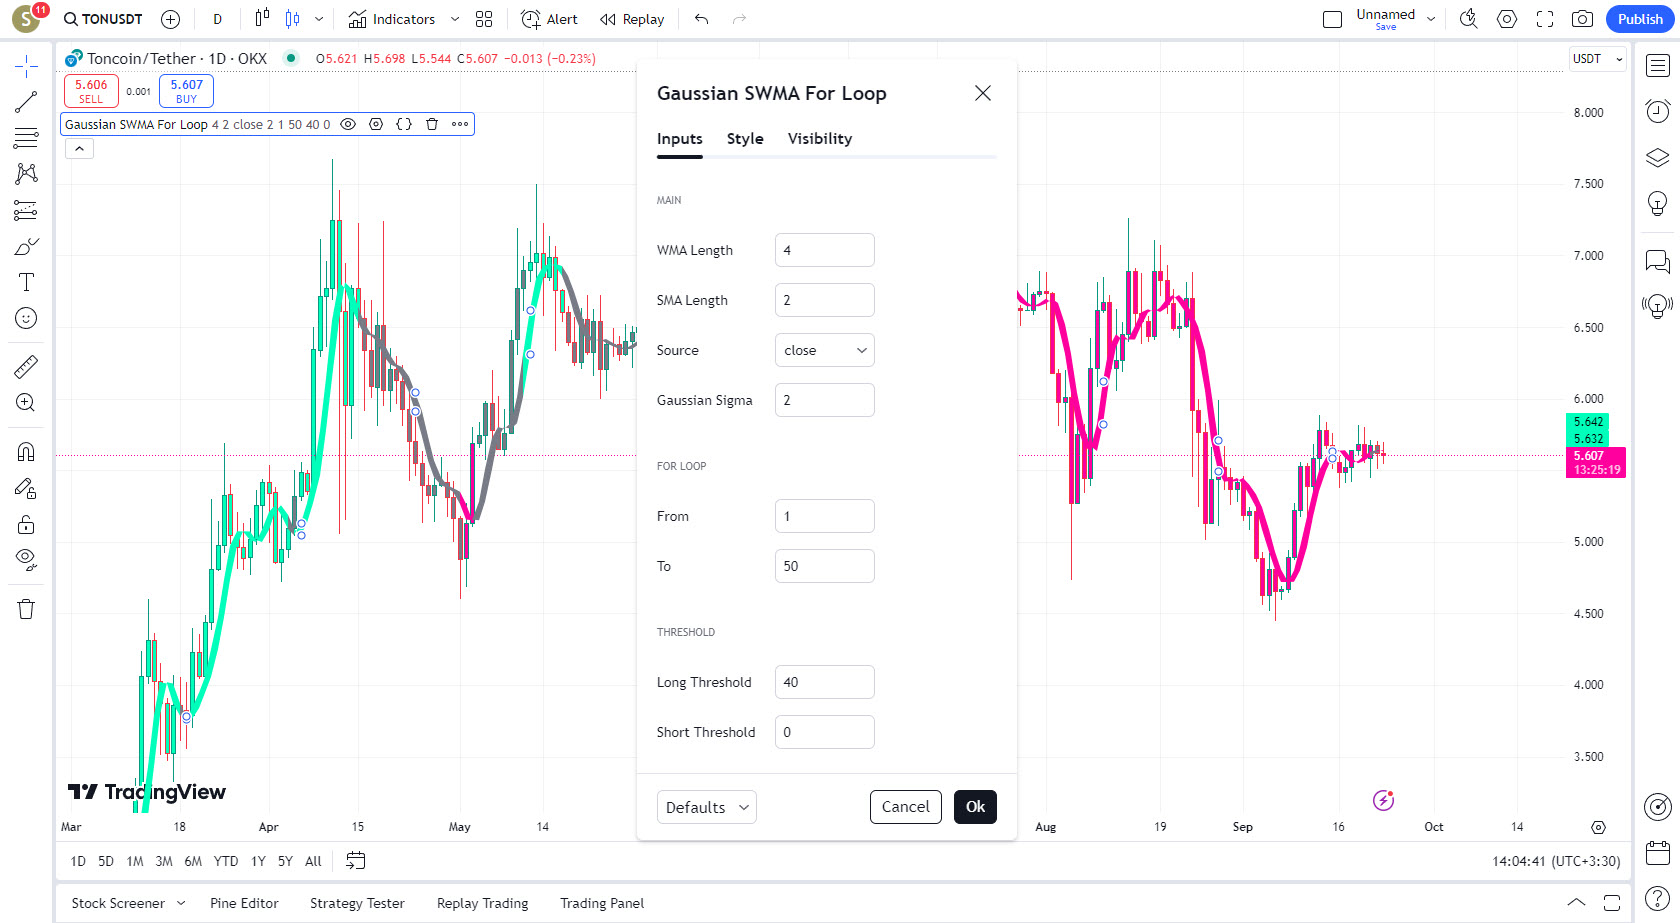The image size is (1680, 923).
Task: Open the USDT currency dropdown
Action: click(1597, 59)
